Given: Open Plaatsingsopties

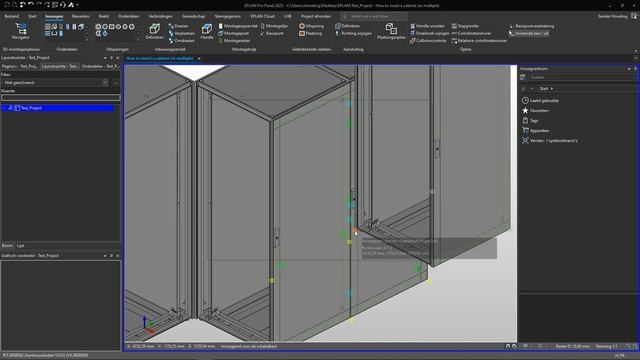Looking at the screenshot, I should [391, 31].
